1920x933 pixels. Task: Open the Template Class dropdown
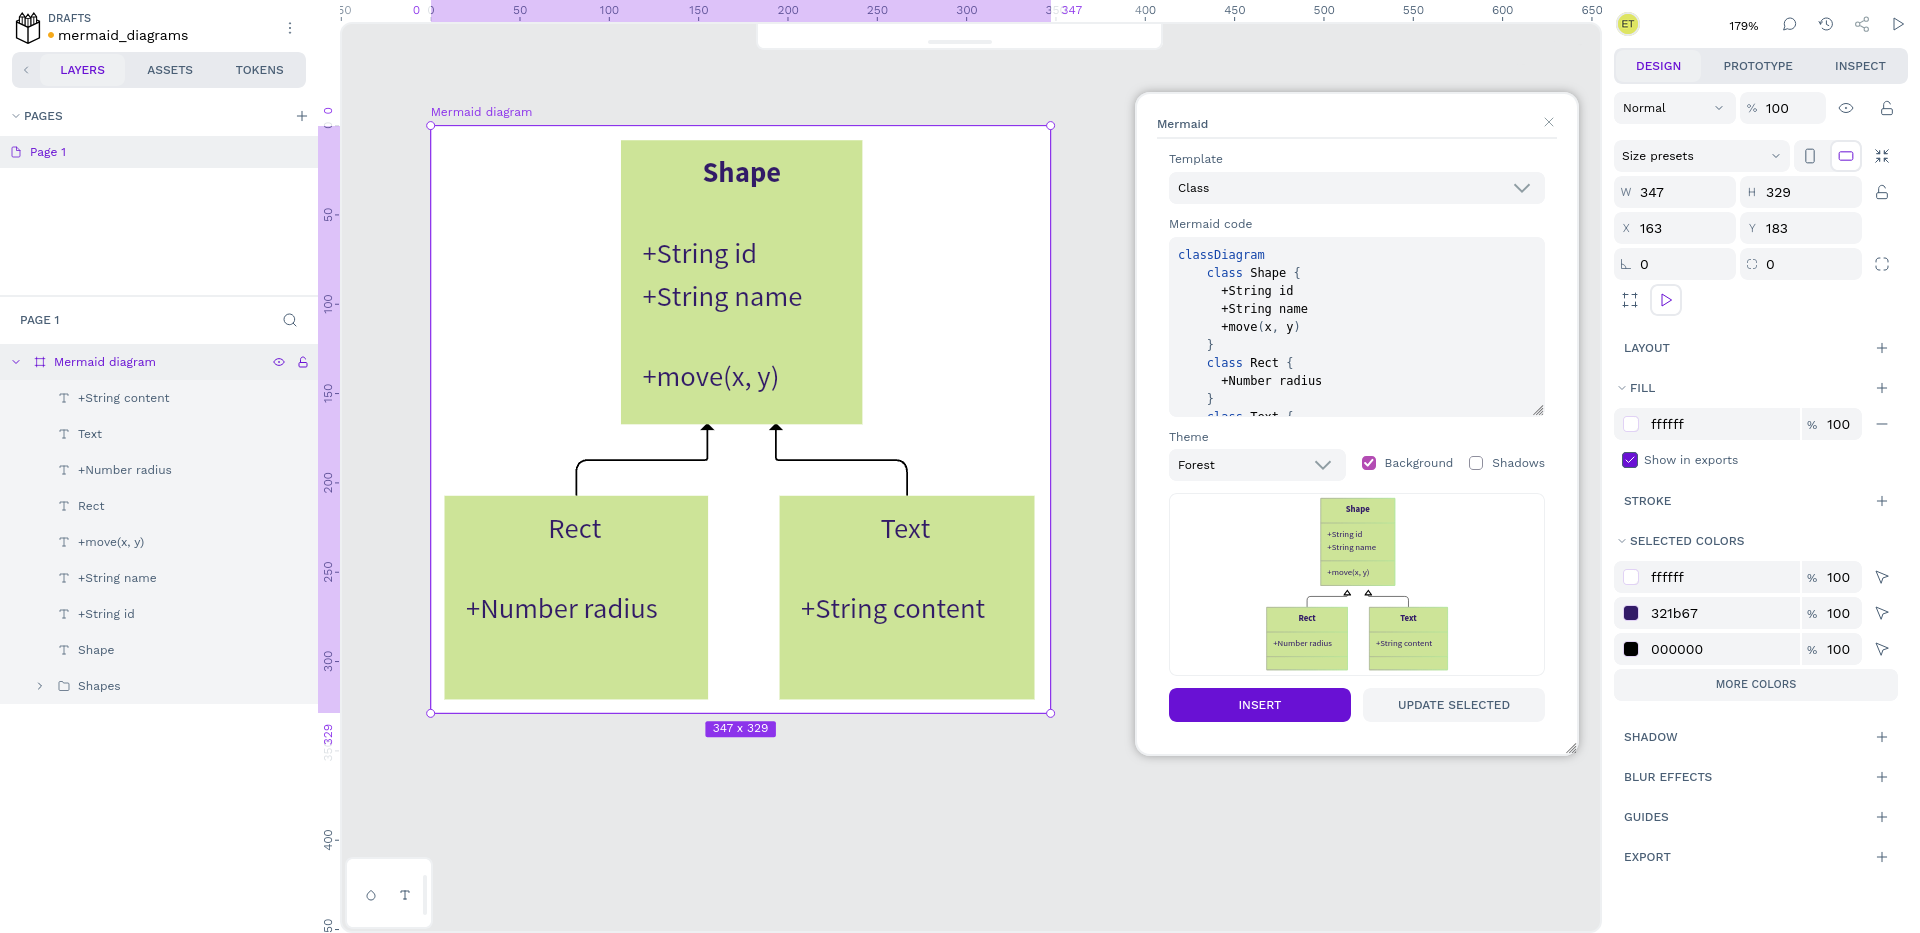coord(1356,188)
